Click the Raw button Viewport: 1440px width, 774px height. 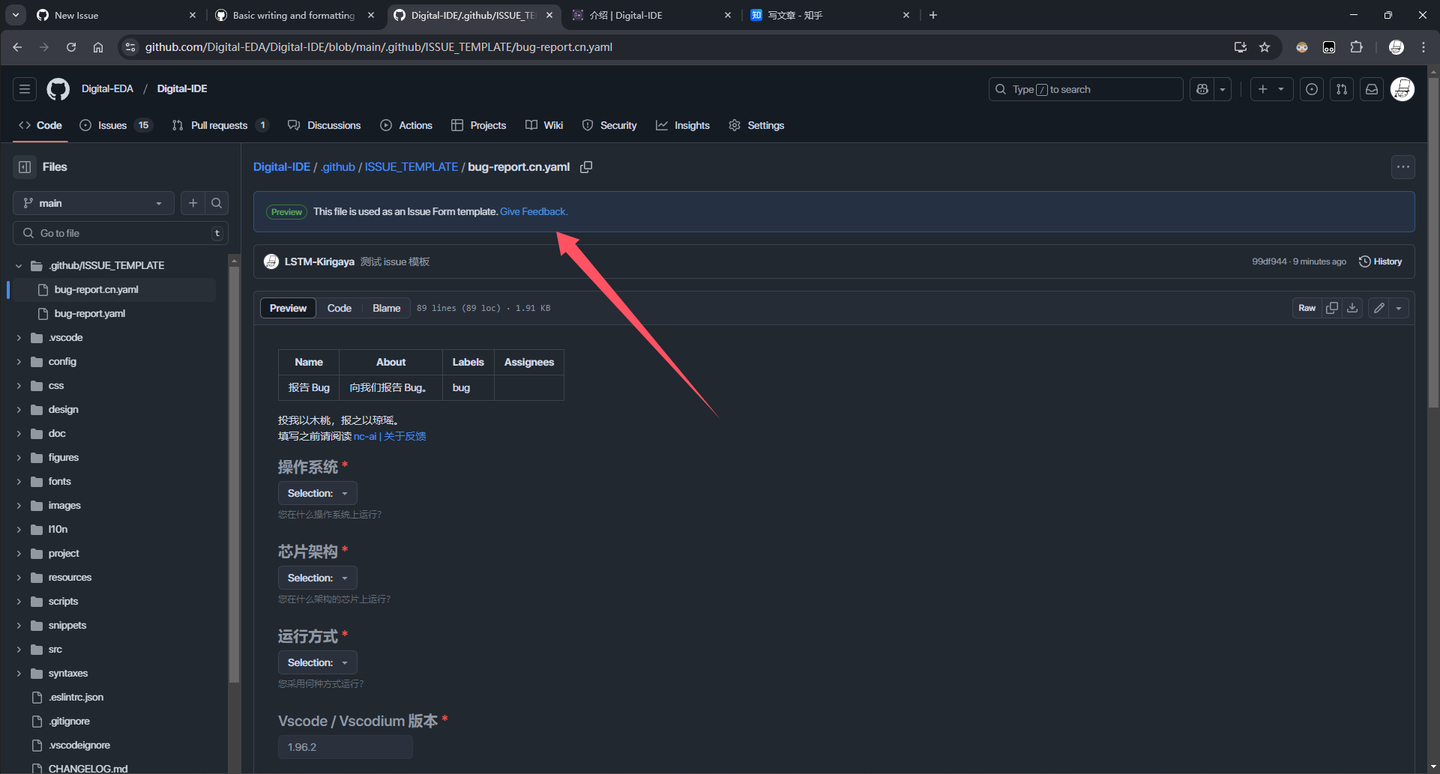coord(1306,307)
